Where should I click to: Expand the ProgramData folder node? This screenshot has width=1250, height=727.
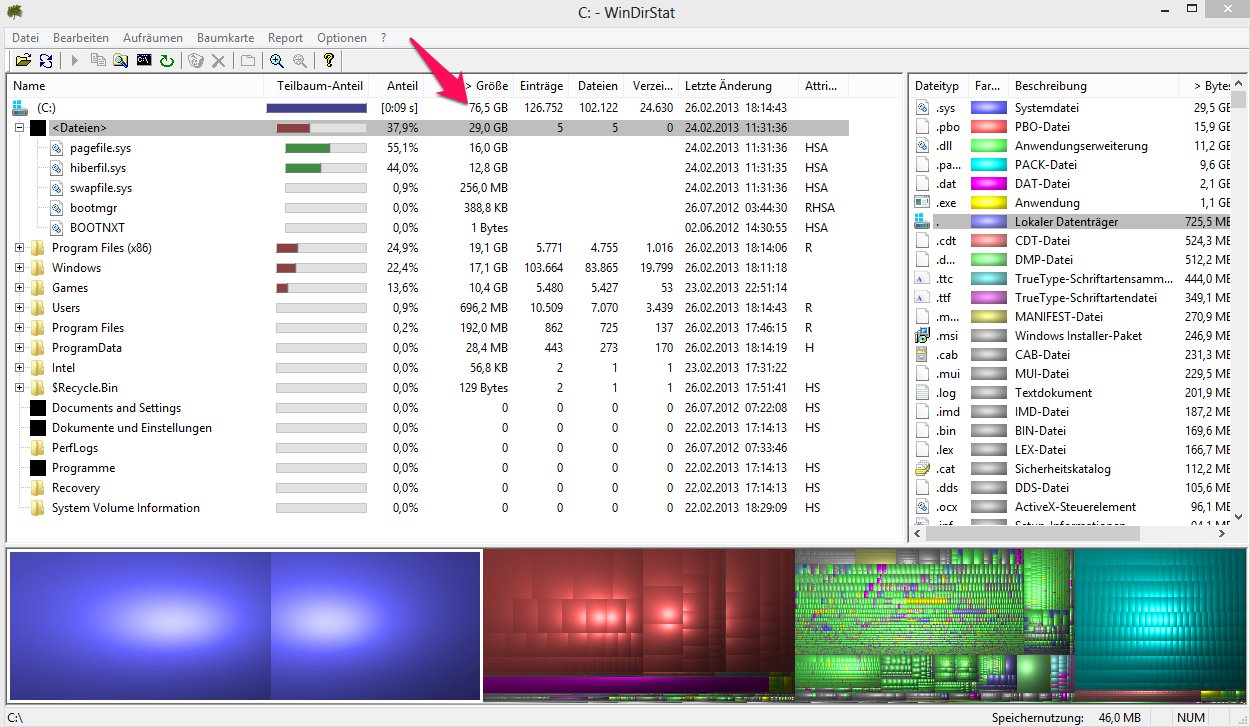(19, 347)
